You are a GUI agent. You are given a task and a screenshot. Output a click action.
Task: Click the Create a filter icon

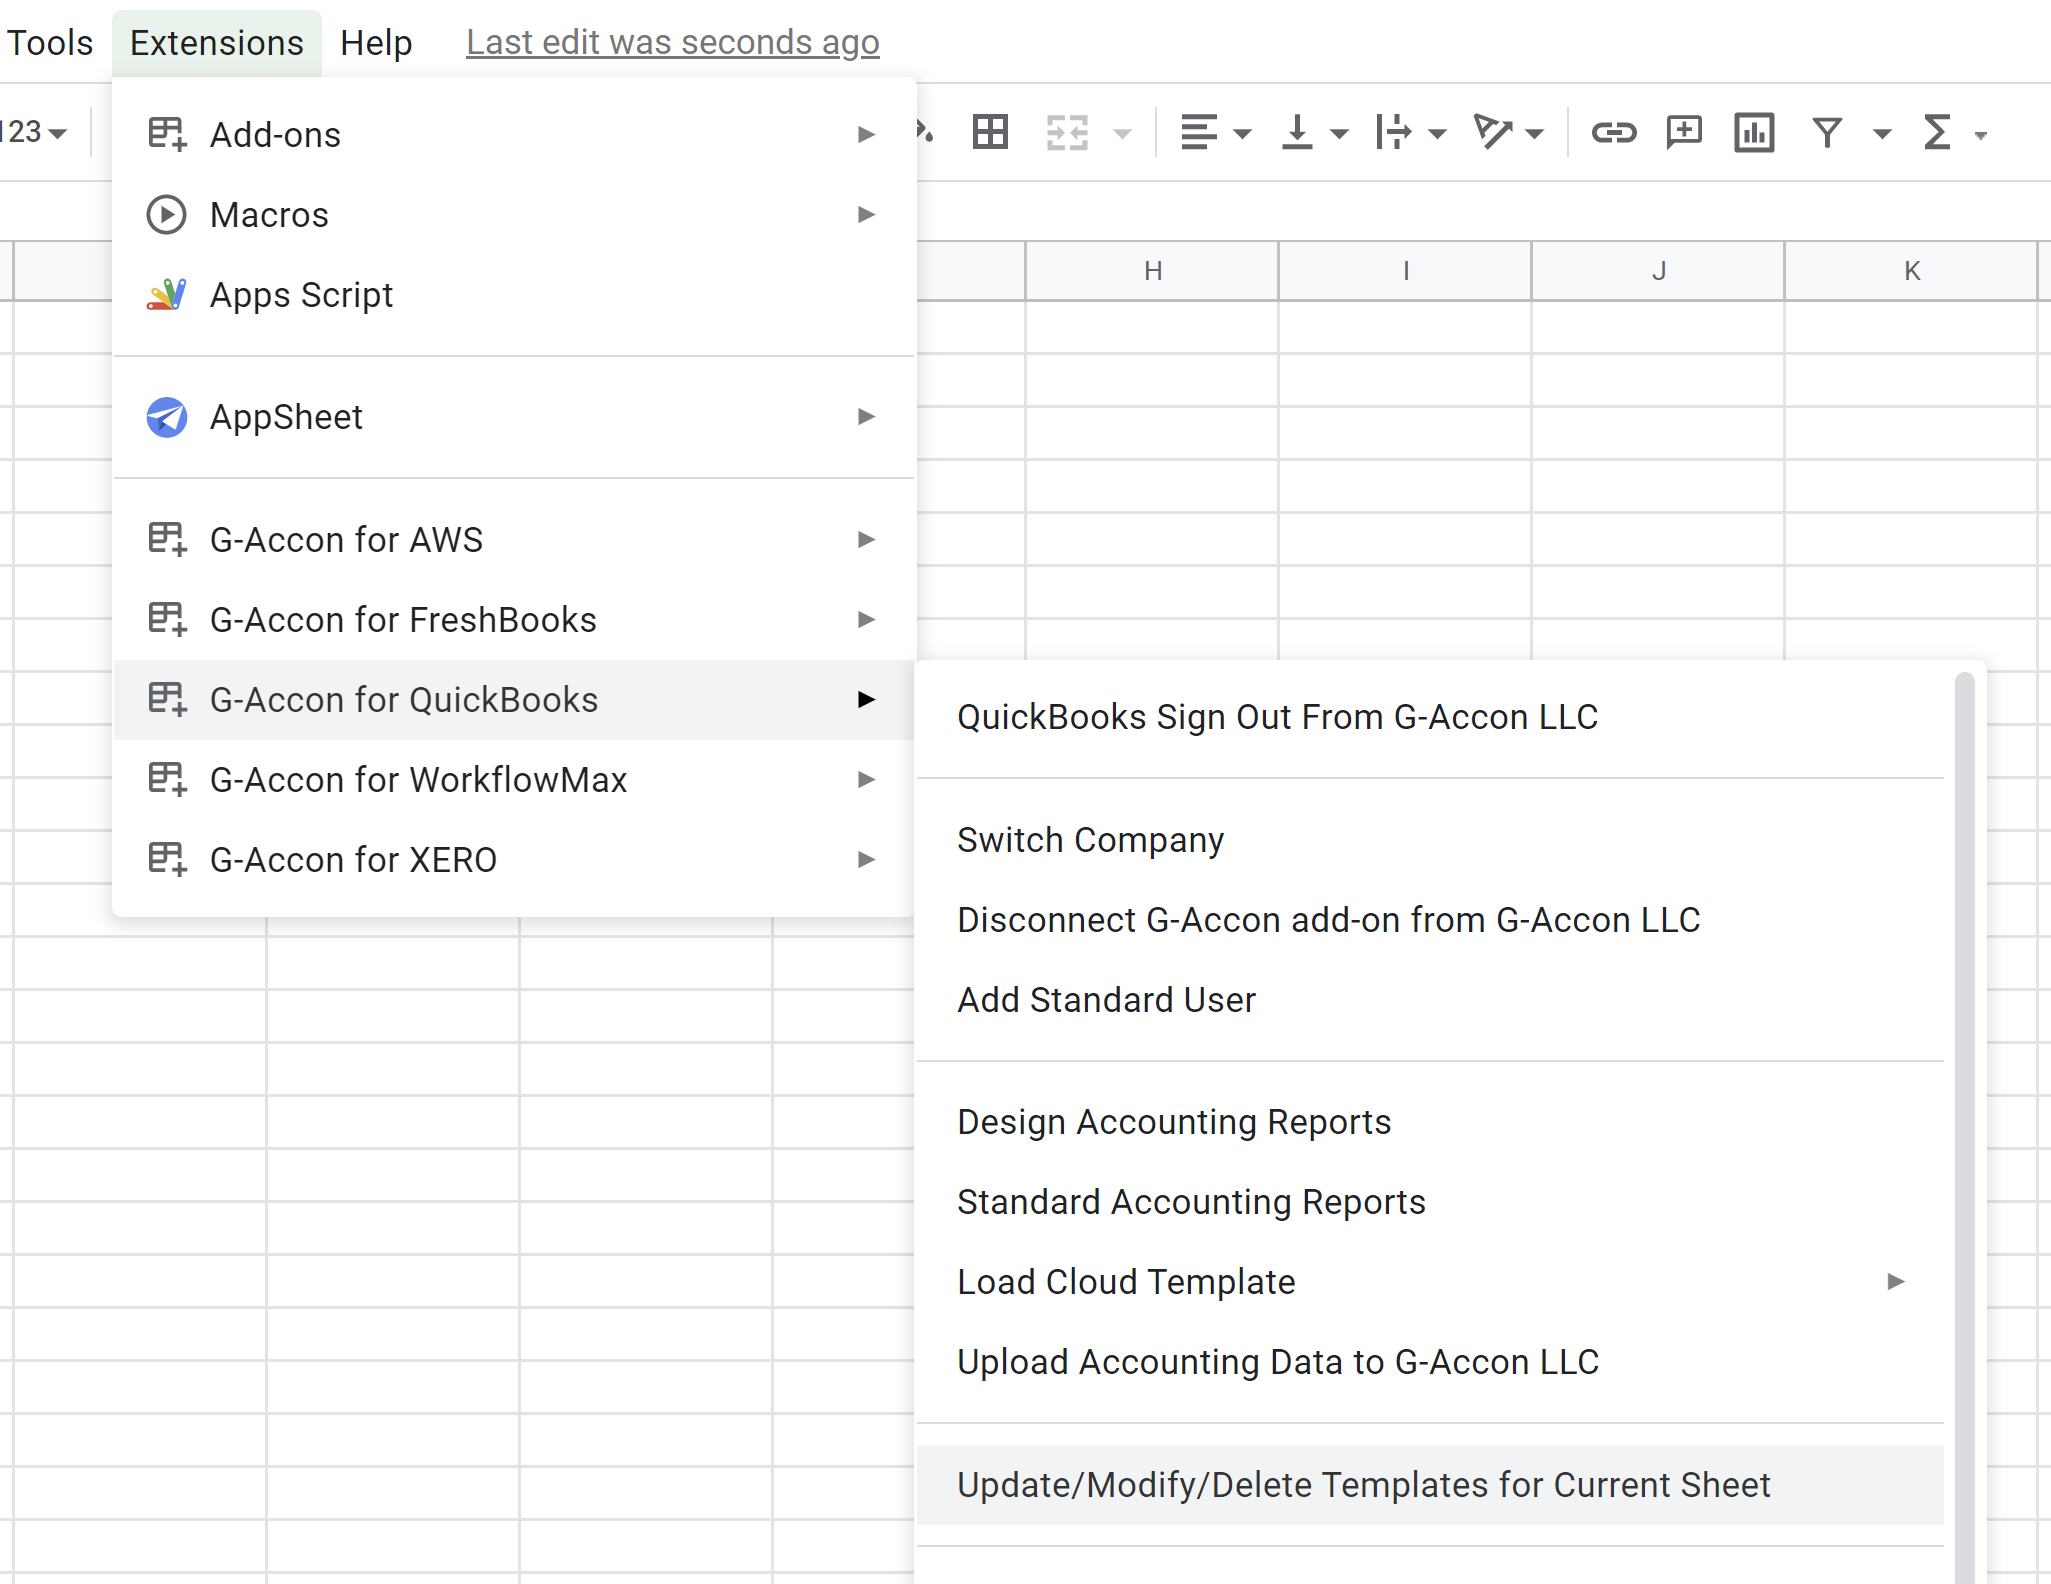click(1828, 132)
